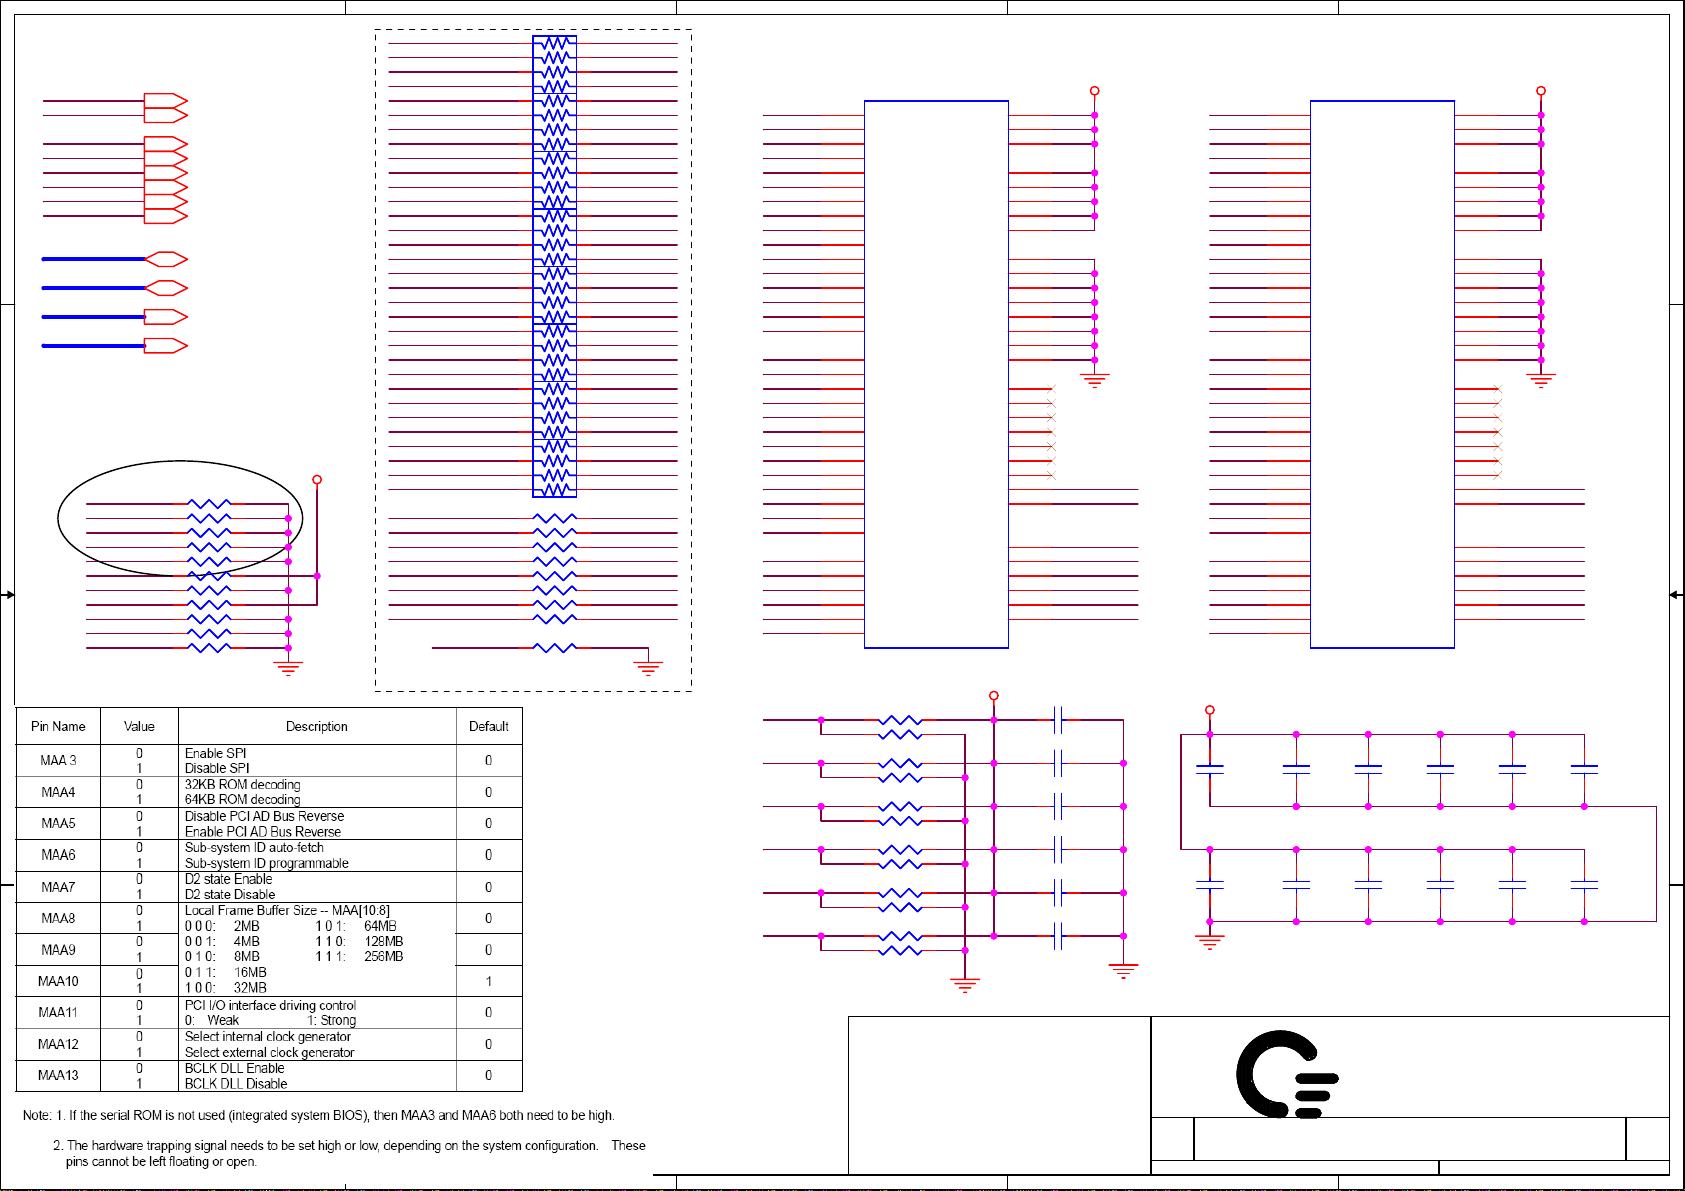Select the 'MAA8' pin name cell

pos(58,919)
